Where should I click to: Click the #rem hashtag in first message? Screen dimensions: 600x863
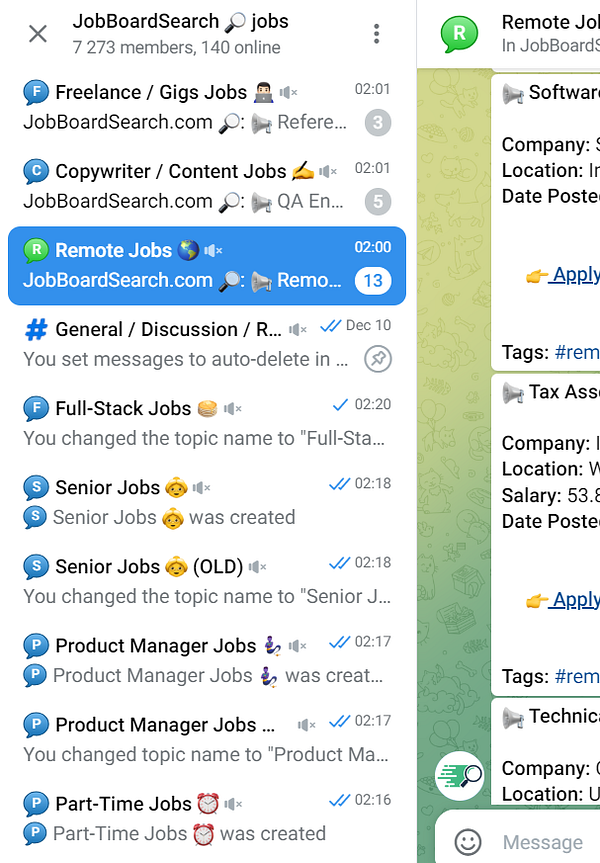[x=577, y=352]
